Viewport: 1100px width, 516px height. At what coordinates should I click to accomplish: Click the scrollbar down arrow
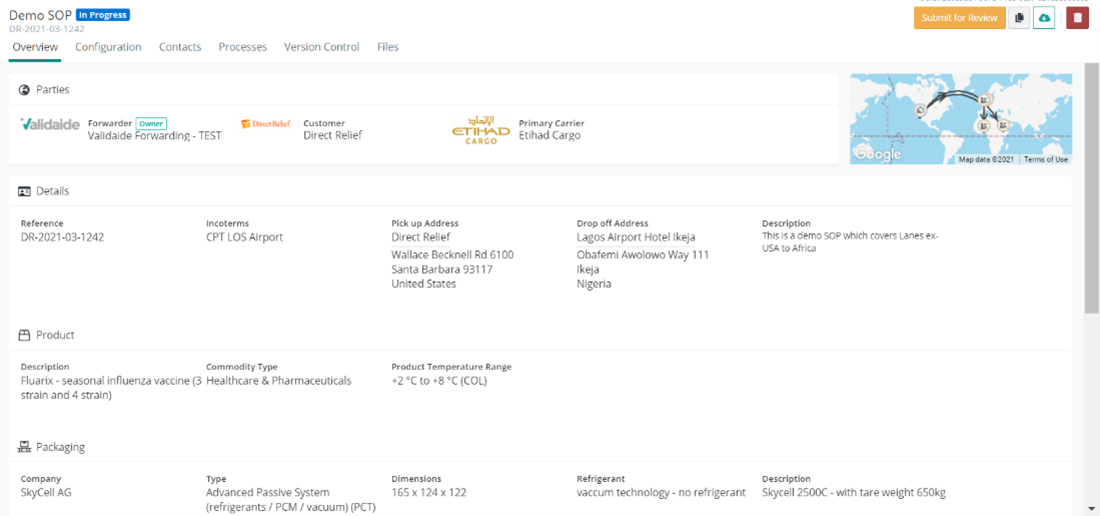[x=1092, y=509]
